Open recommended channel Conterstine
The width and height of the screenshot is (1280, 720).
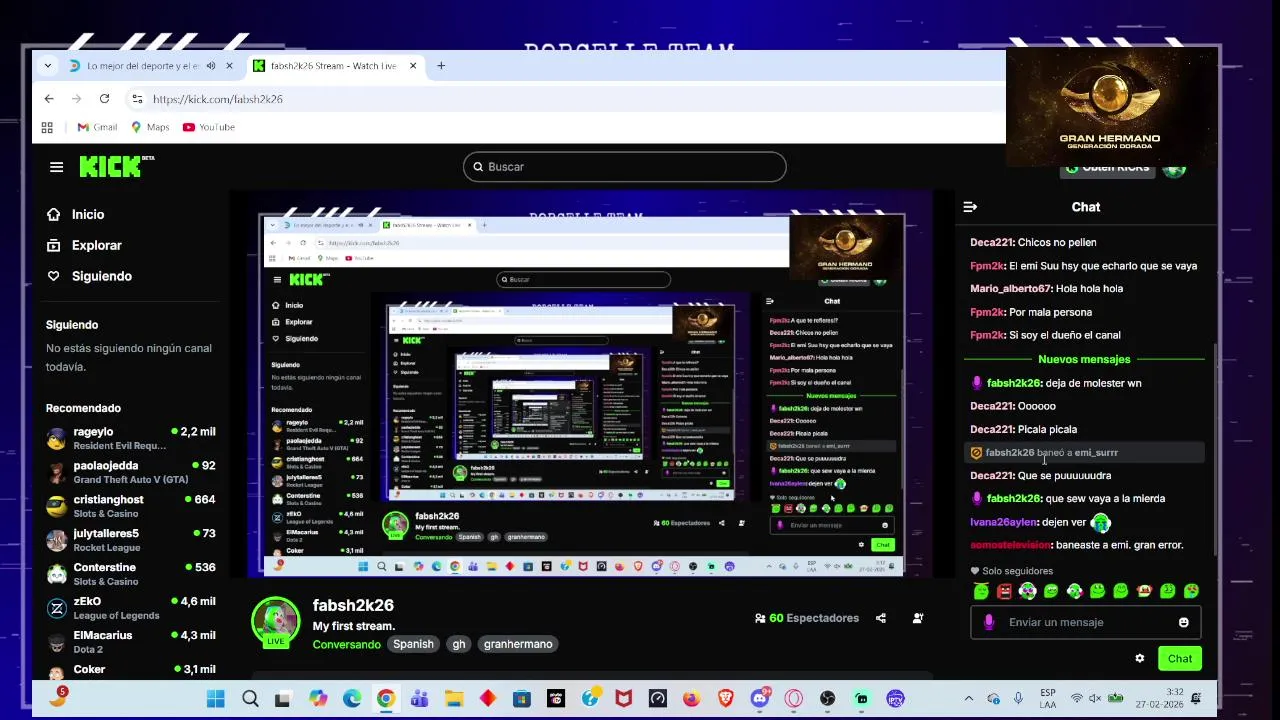pyautogui.click(x=131, y=574)
